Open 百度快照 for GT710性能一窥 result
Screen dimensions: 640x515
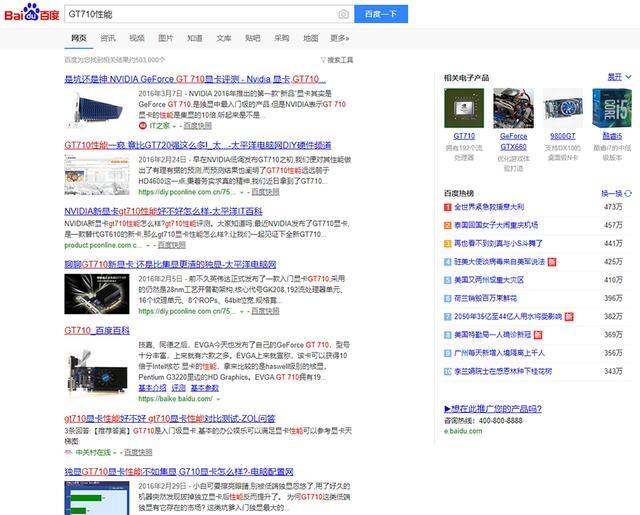point(265,192)
